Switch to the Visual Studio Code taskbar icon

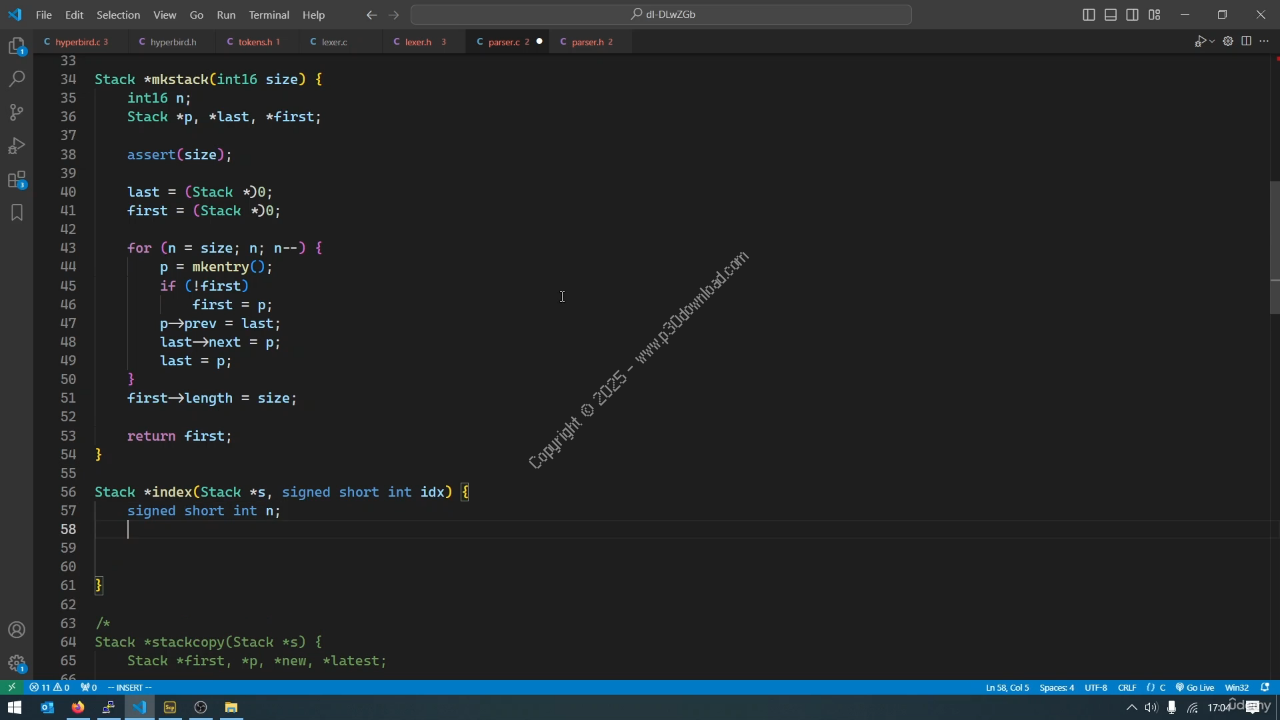pyautogui.click(x=139, y=708)
